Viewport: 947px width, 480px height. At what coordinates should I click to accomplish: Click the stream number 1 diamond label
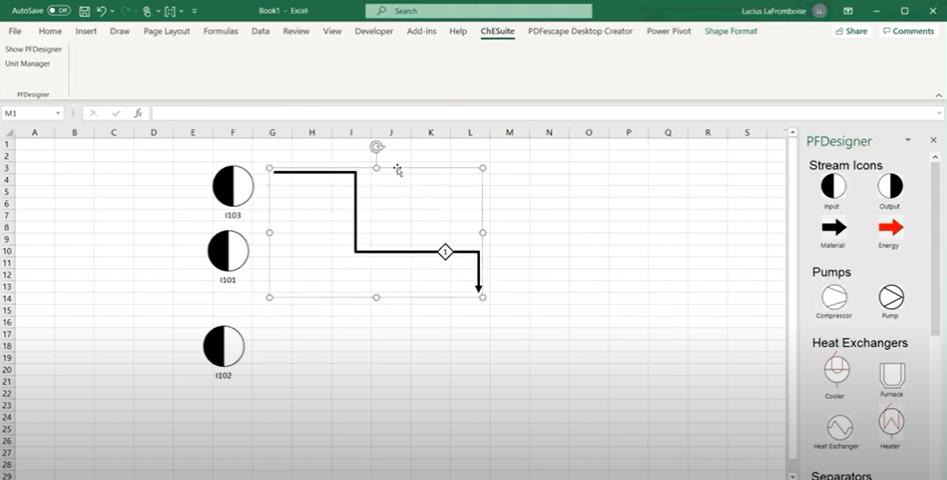pyautogui.click(x=445, y=252)
